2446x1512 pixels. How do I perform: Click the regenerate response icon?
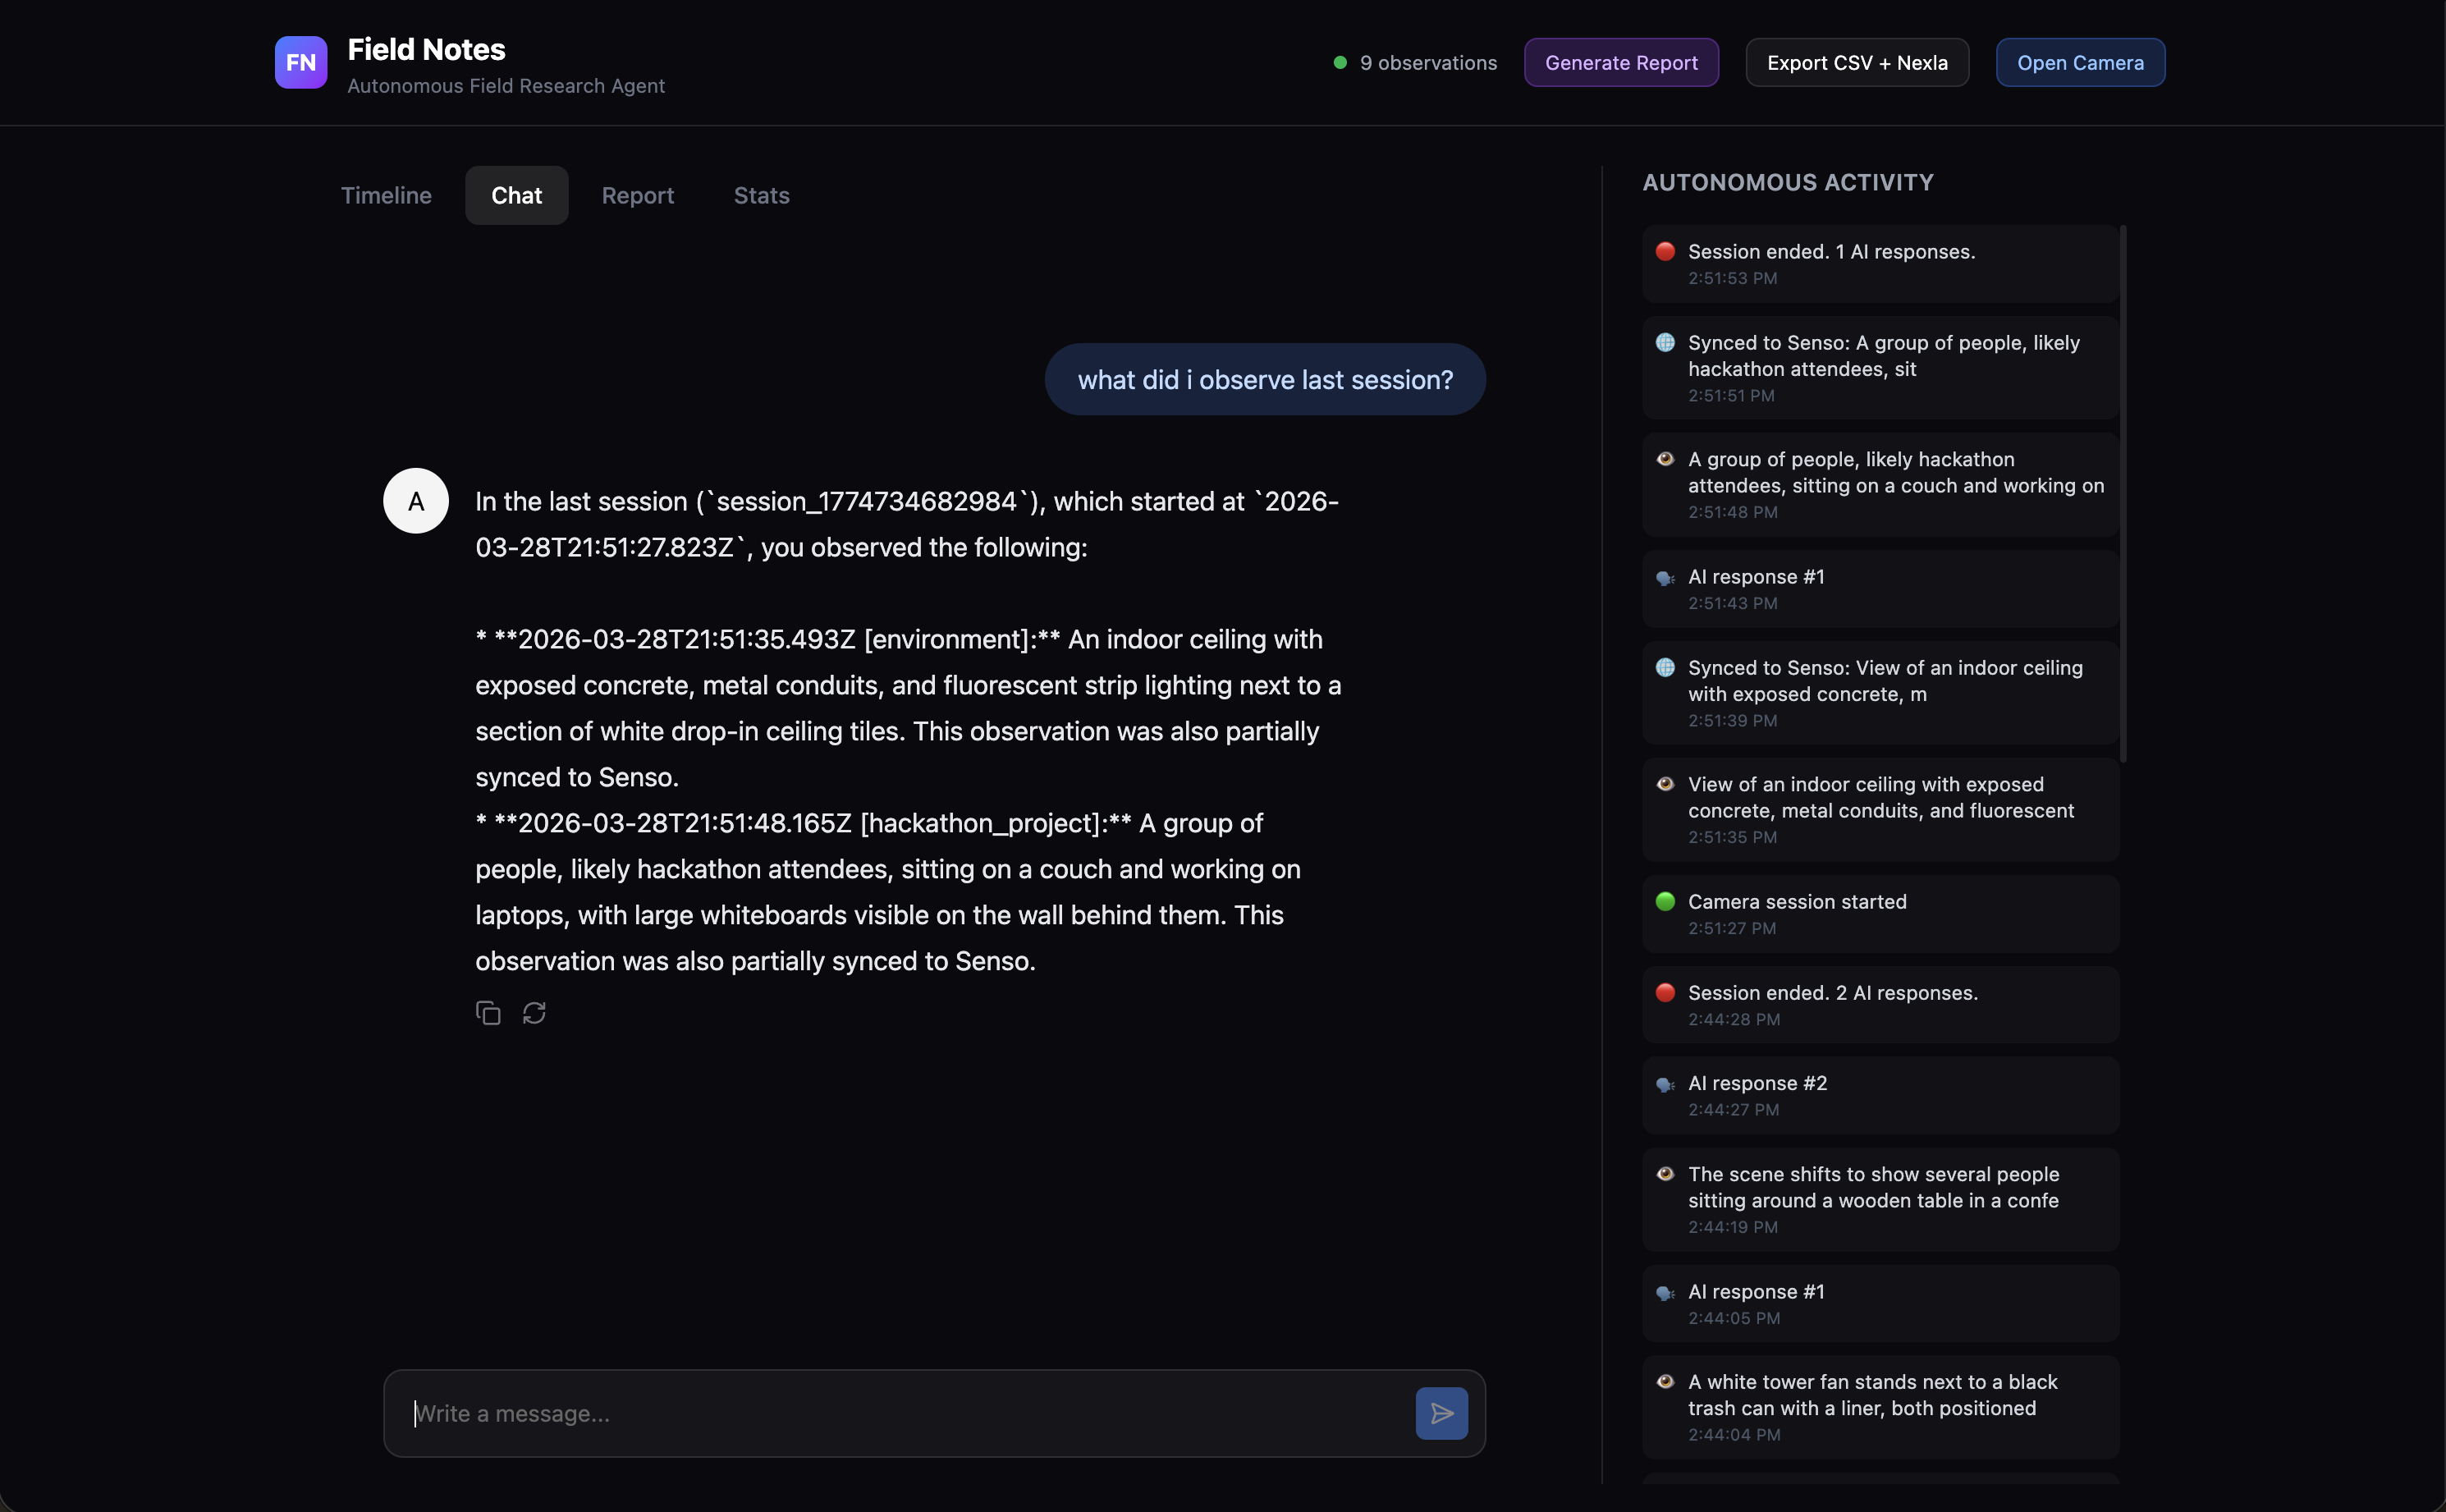[x=534, y=1013]
